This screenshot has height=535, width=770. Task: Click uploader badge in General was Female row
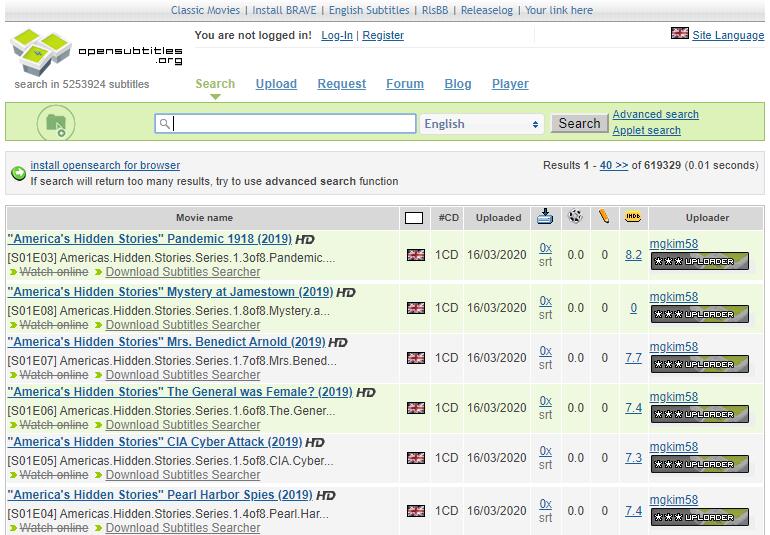tap(700, 415)
